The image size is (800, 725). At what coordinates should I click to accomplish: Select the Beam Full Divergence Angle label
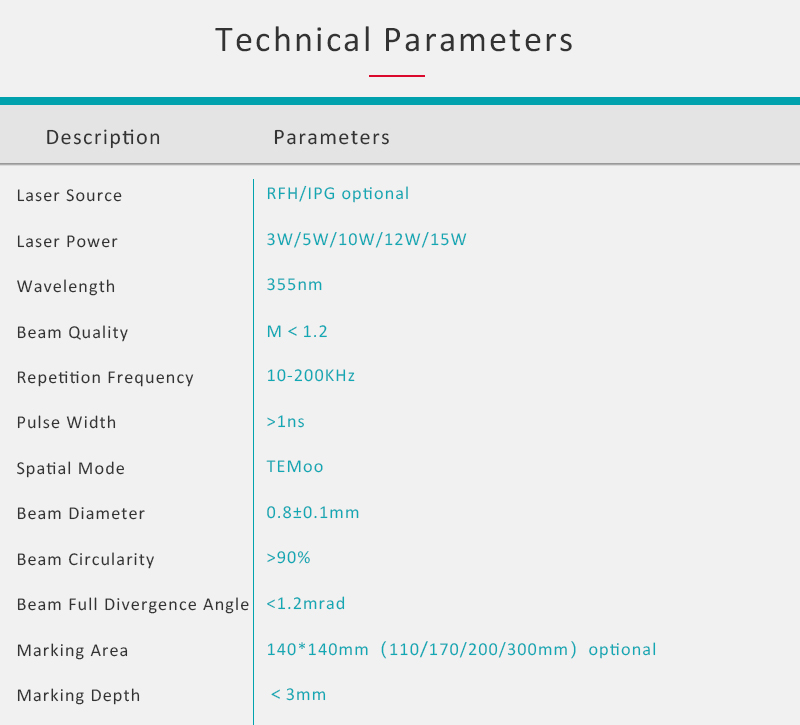pyautogui.click(x=133, y=604)
